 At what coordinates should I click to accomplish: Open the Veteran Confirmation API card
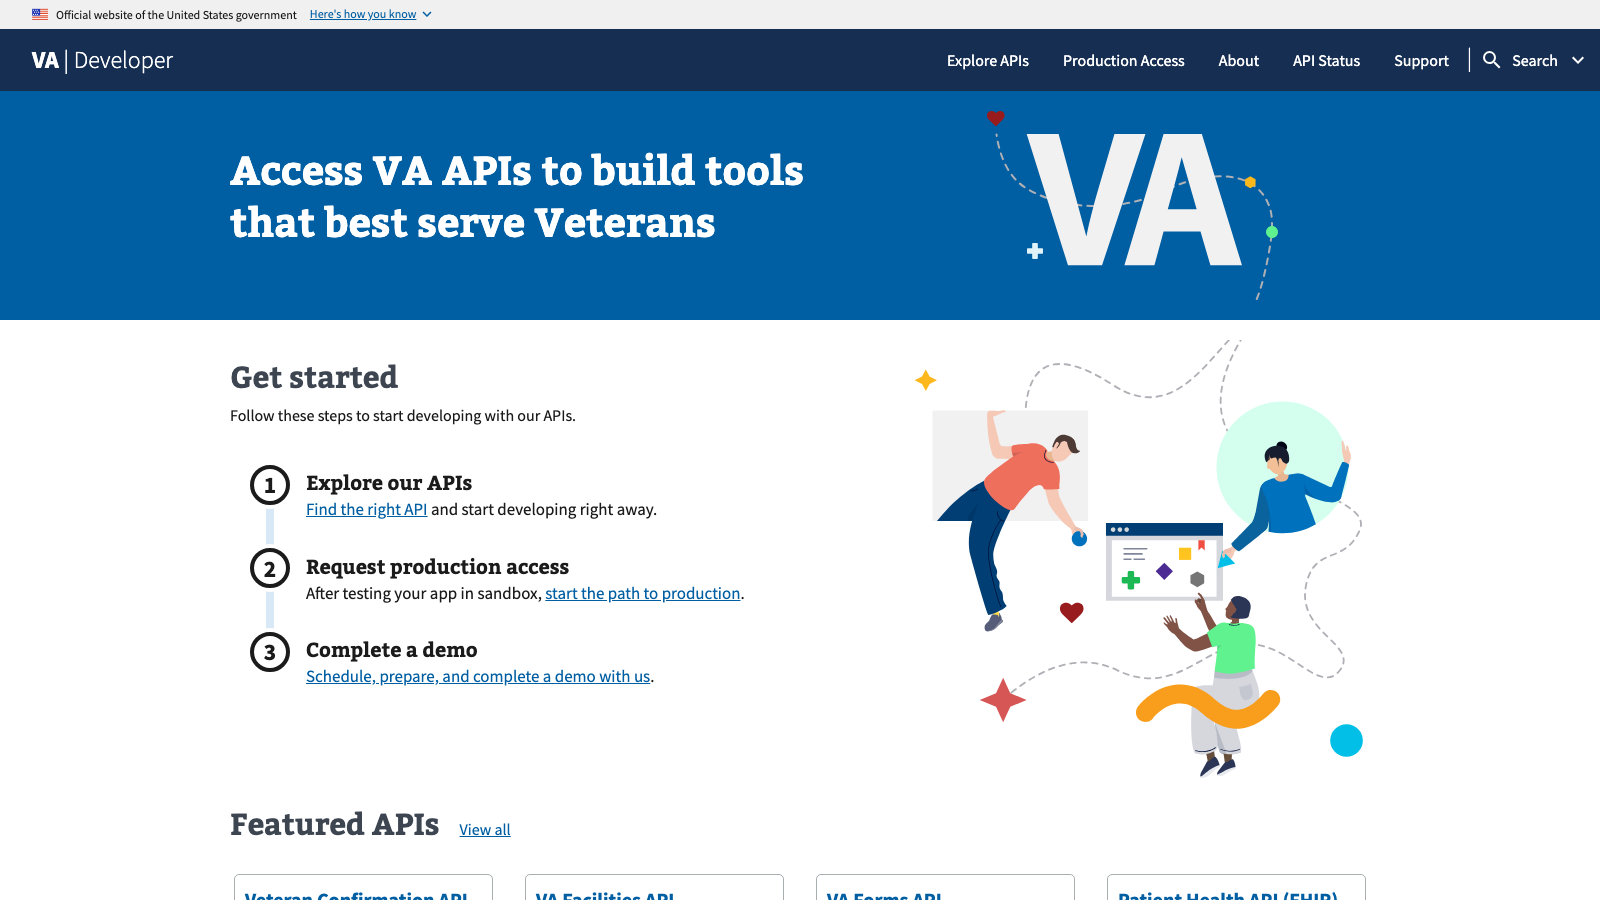point(362,893)
